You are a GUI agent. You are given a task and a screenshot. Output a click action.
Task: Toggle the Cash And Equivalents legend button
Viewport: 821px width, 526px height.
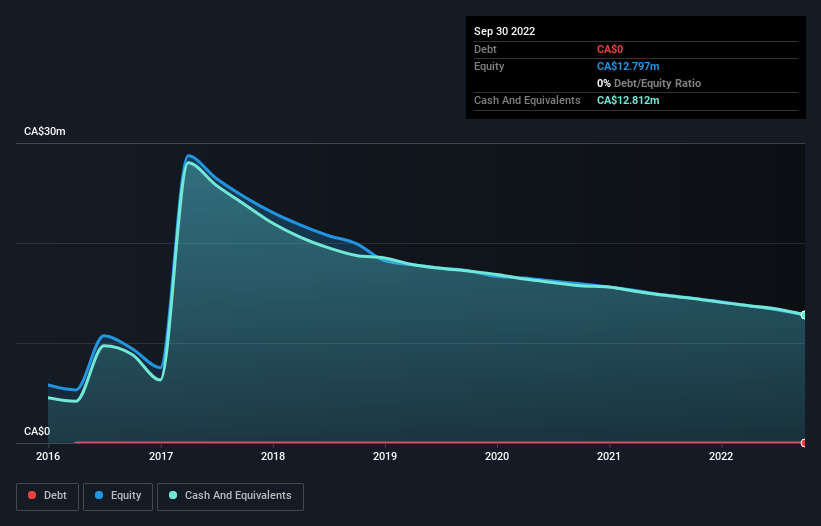[230, 496]
